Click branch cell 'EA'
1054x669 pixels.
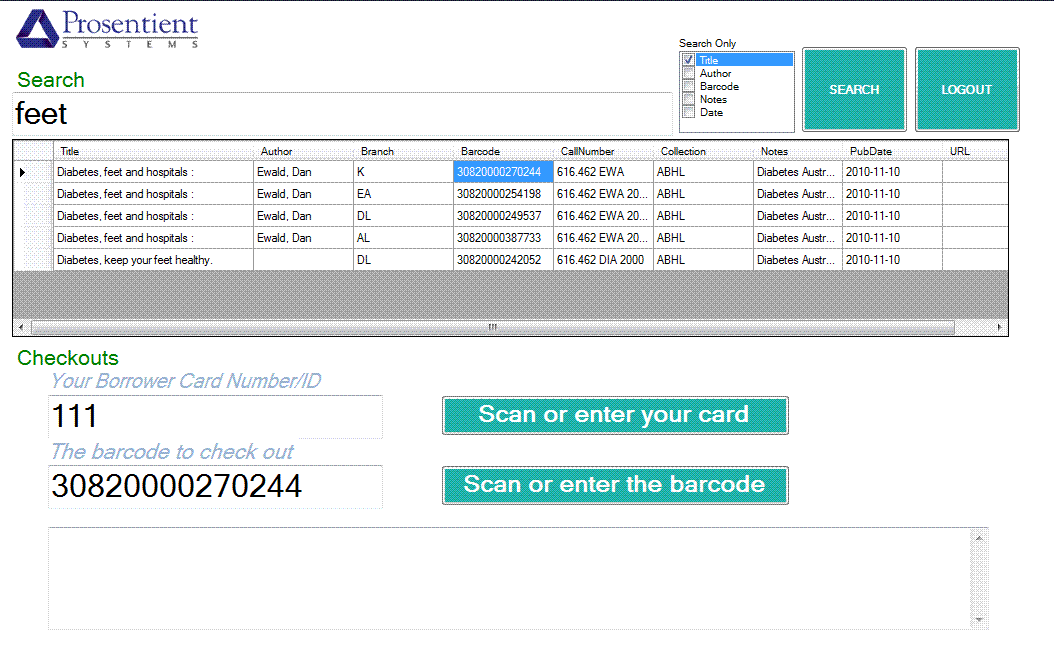[x=403, y=194]
